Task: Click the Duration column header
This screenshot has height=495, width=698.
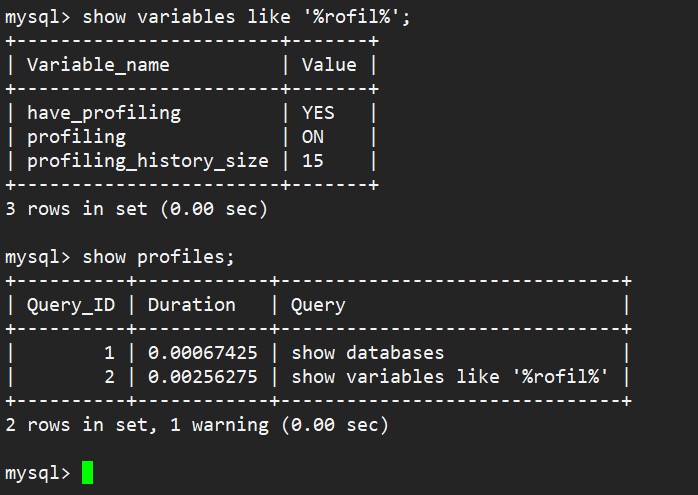Action: pyautogui.click(x=192, y=305)
